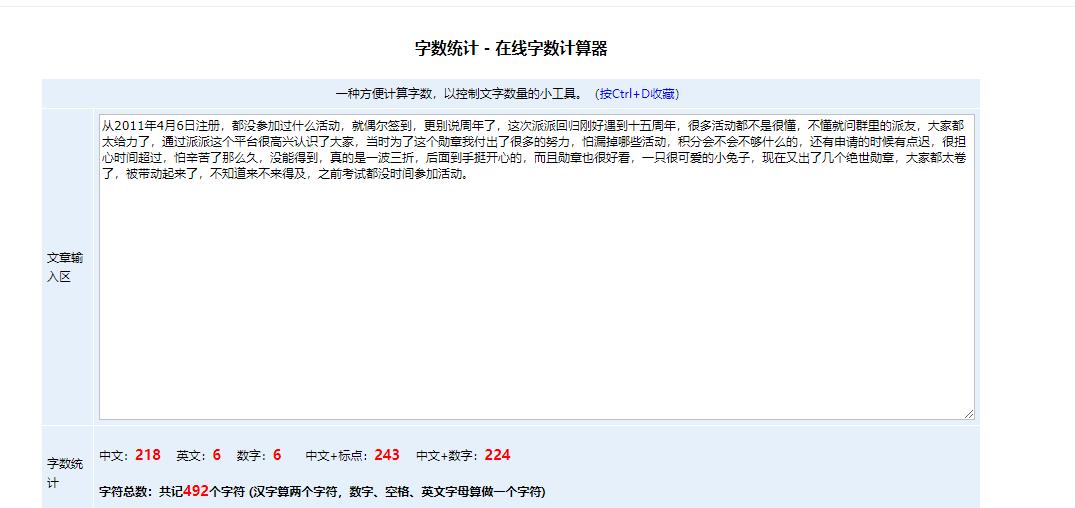The width and height of the screenshot is (1075, 508).
Task: Click the 文章输入区 label
Action: (x=64, y=267)
